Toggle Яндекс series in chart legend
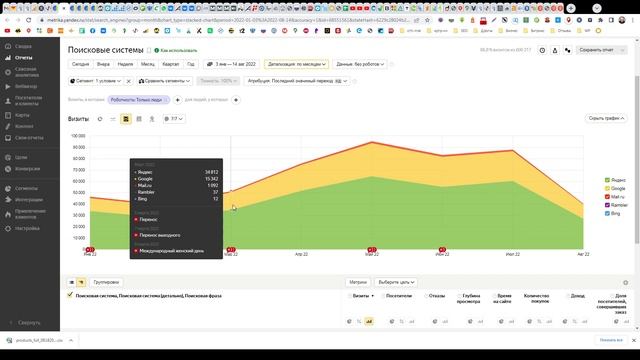The image size is (640, 360). coord(615,180)
